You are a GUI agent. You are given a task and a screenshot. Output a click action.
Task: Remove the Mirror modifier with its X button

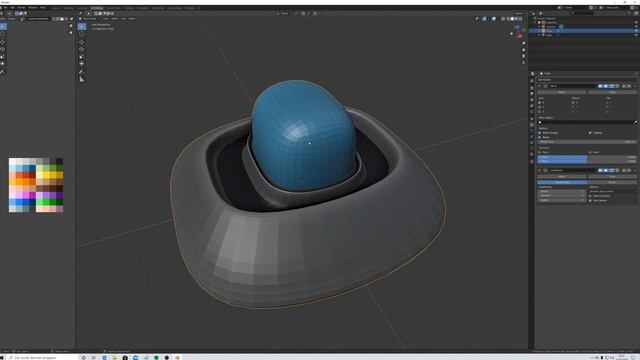coord(635,86)
